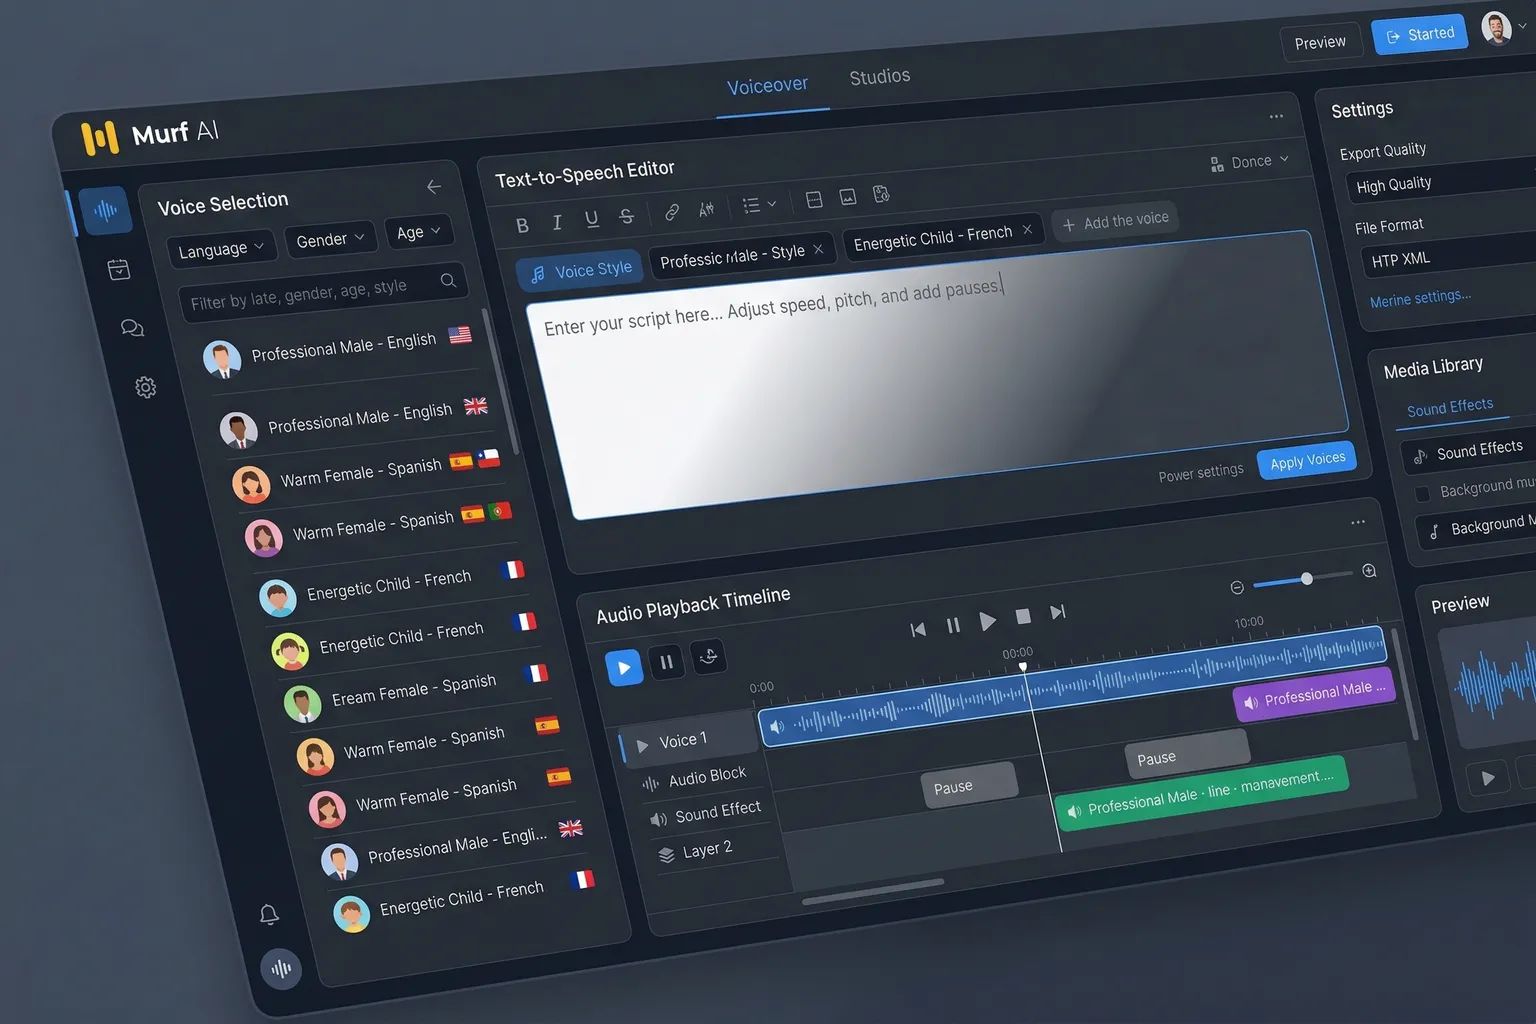This screenshot has height=1024, width=1536.
Task: Mute the blue Voice 1 waveform clip speaker
Action: (x=777, y=726)
